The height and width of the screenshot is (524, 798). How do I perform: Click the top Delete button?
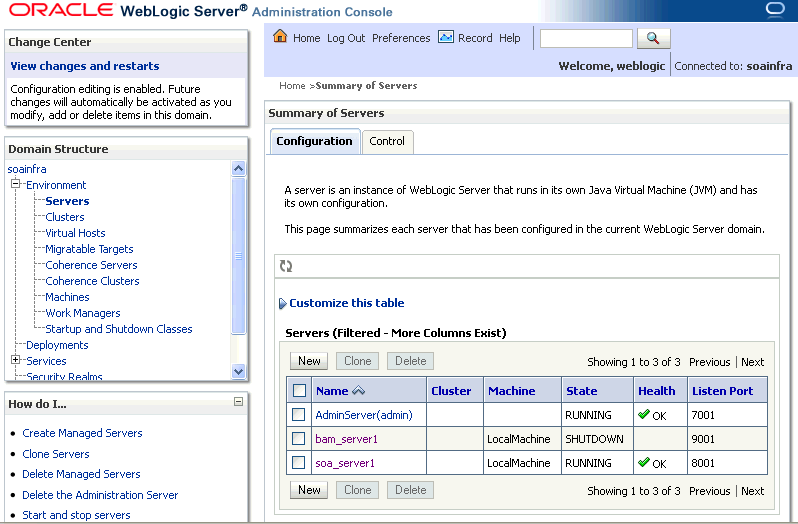tap(410, 361)
